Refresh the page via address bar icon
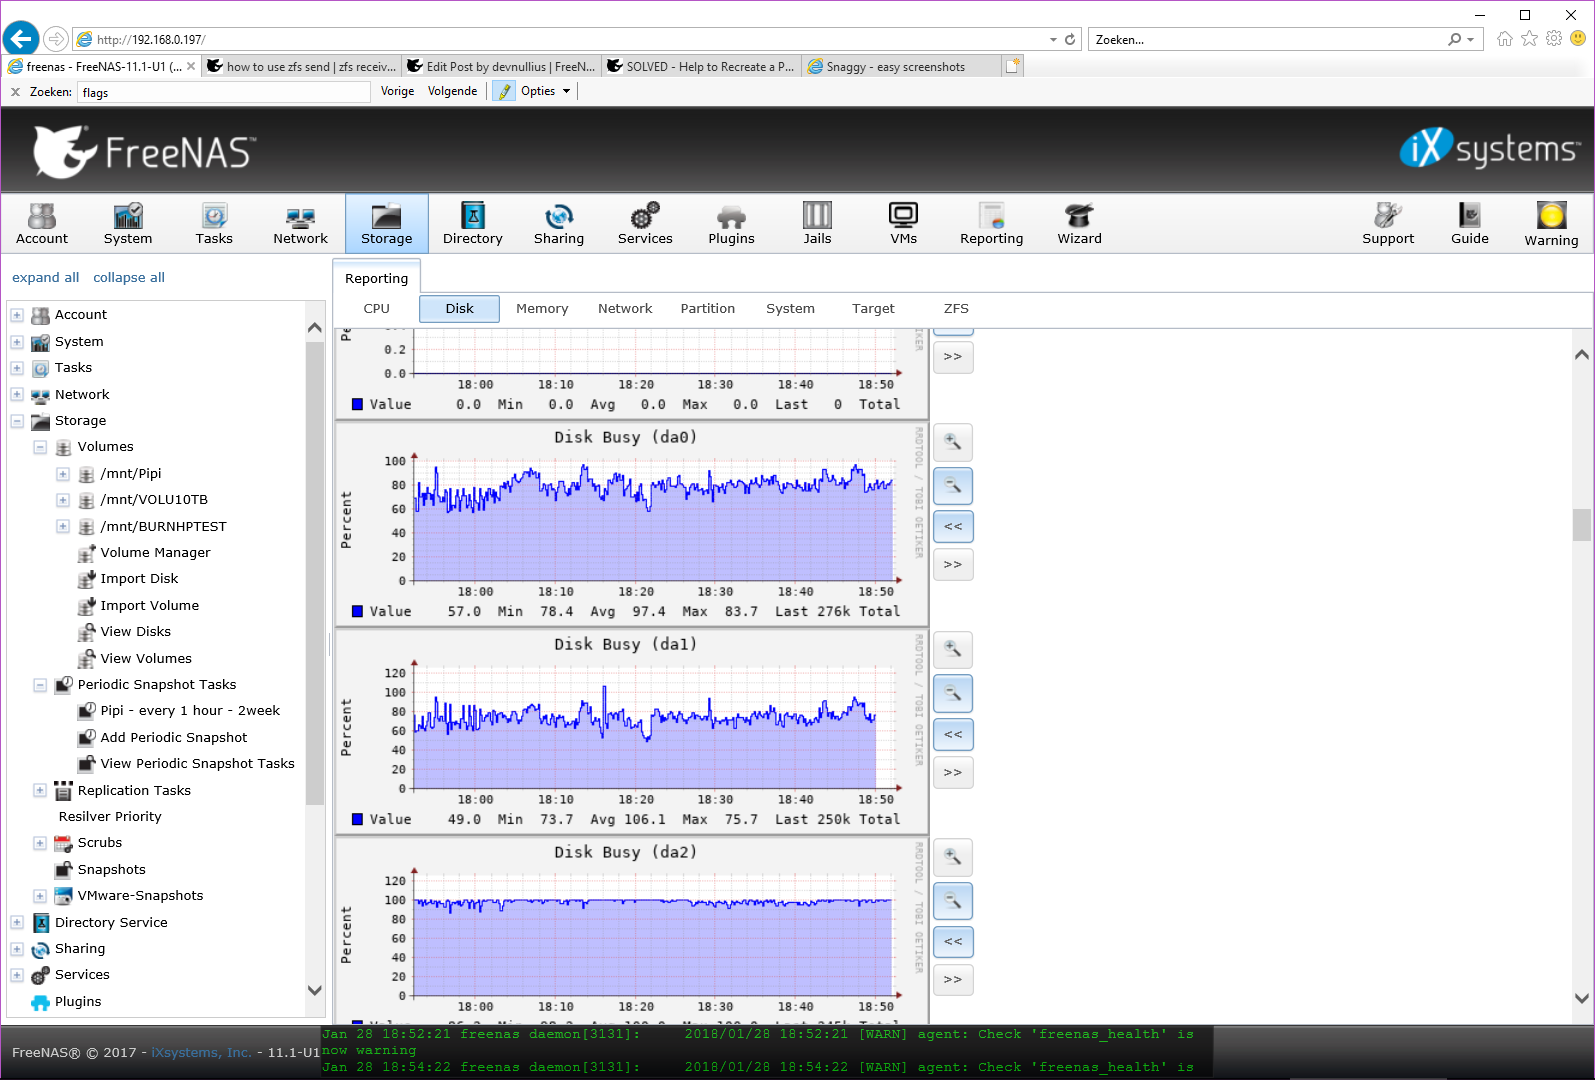Image resolution: width=1595 pixels, height=1080 pixels. point(1070,39)
